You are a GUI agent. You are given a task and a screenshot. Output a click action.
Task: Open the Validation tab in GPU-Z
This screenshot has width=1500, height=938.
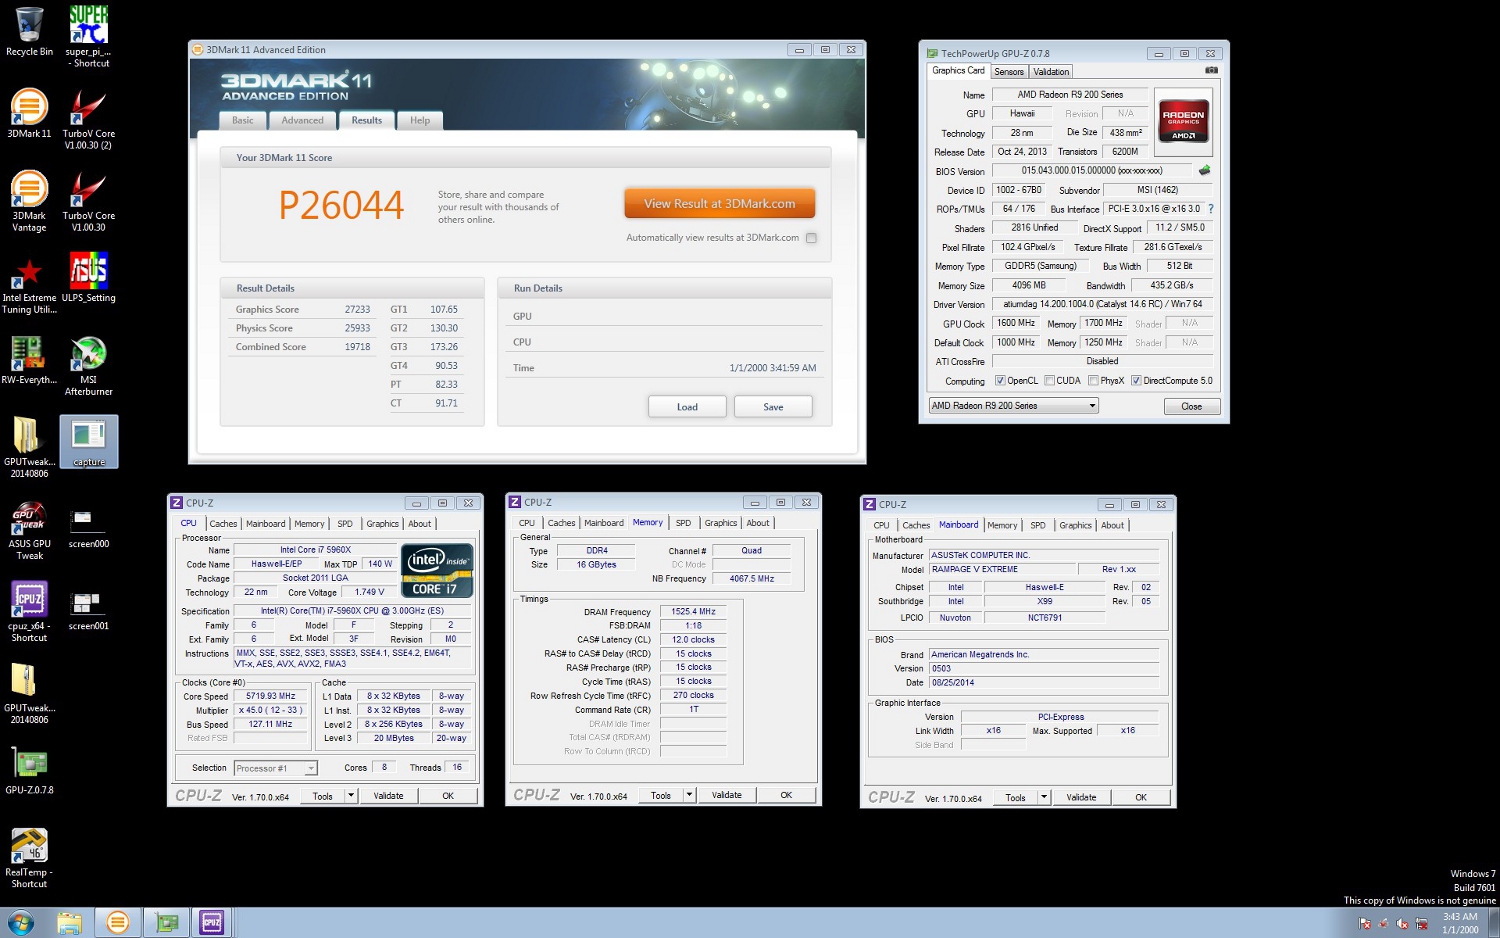click(x=1051, y=71)
